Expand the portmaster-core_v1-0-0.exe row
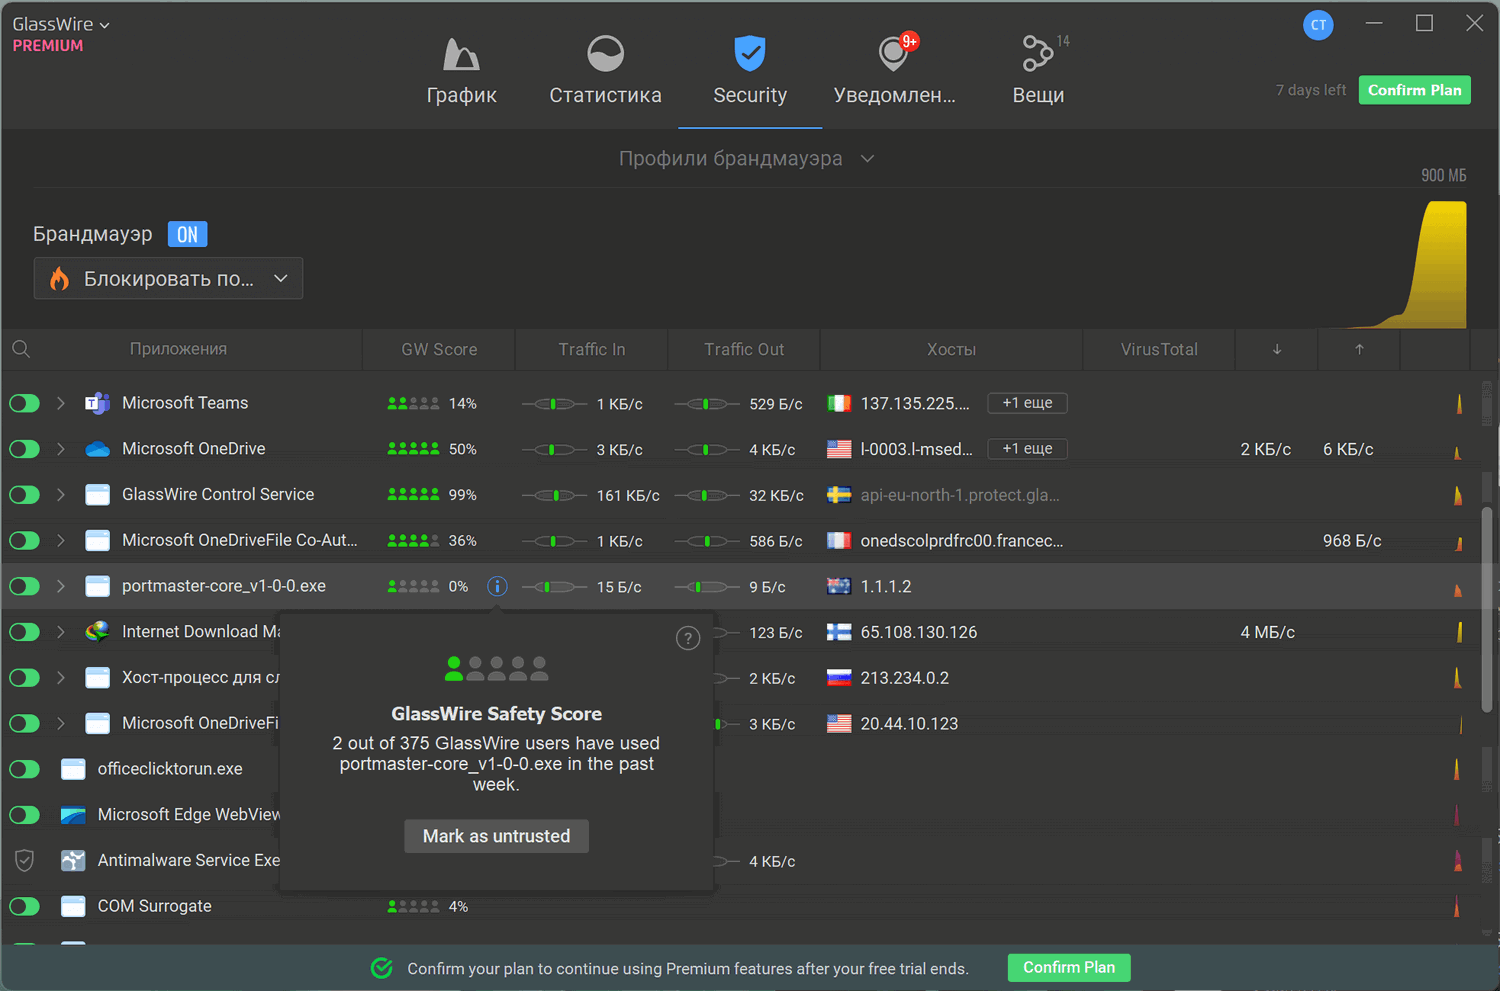1500x991 pixels. (x=61, y=586)
